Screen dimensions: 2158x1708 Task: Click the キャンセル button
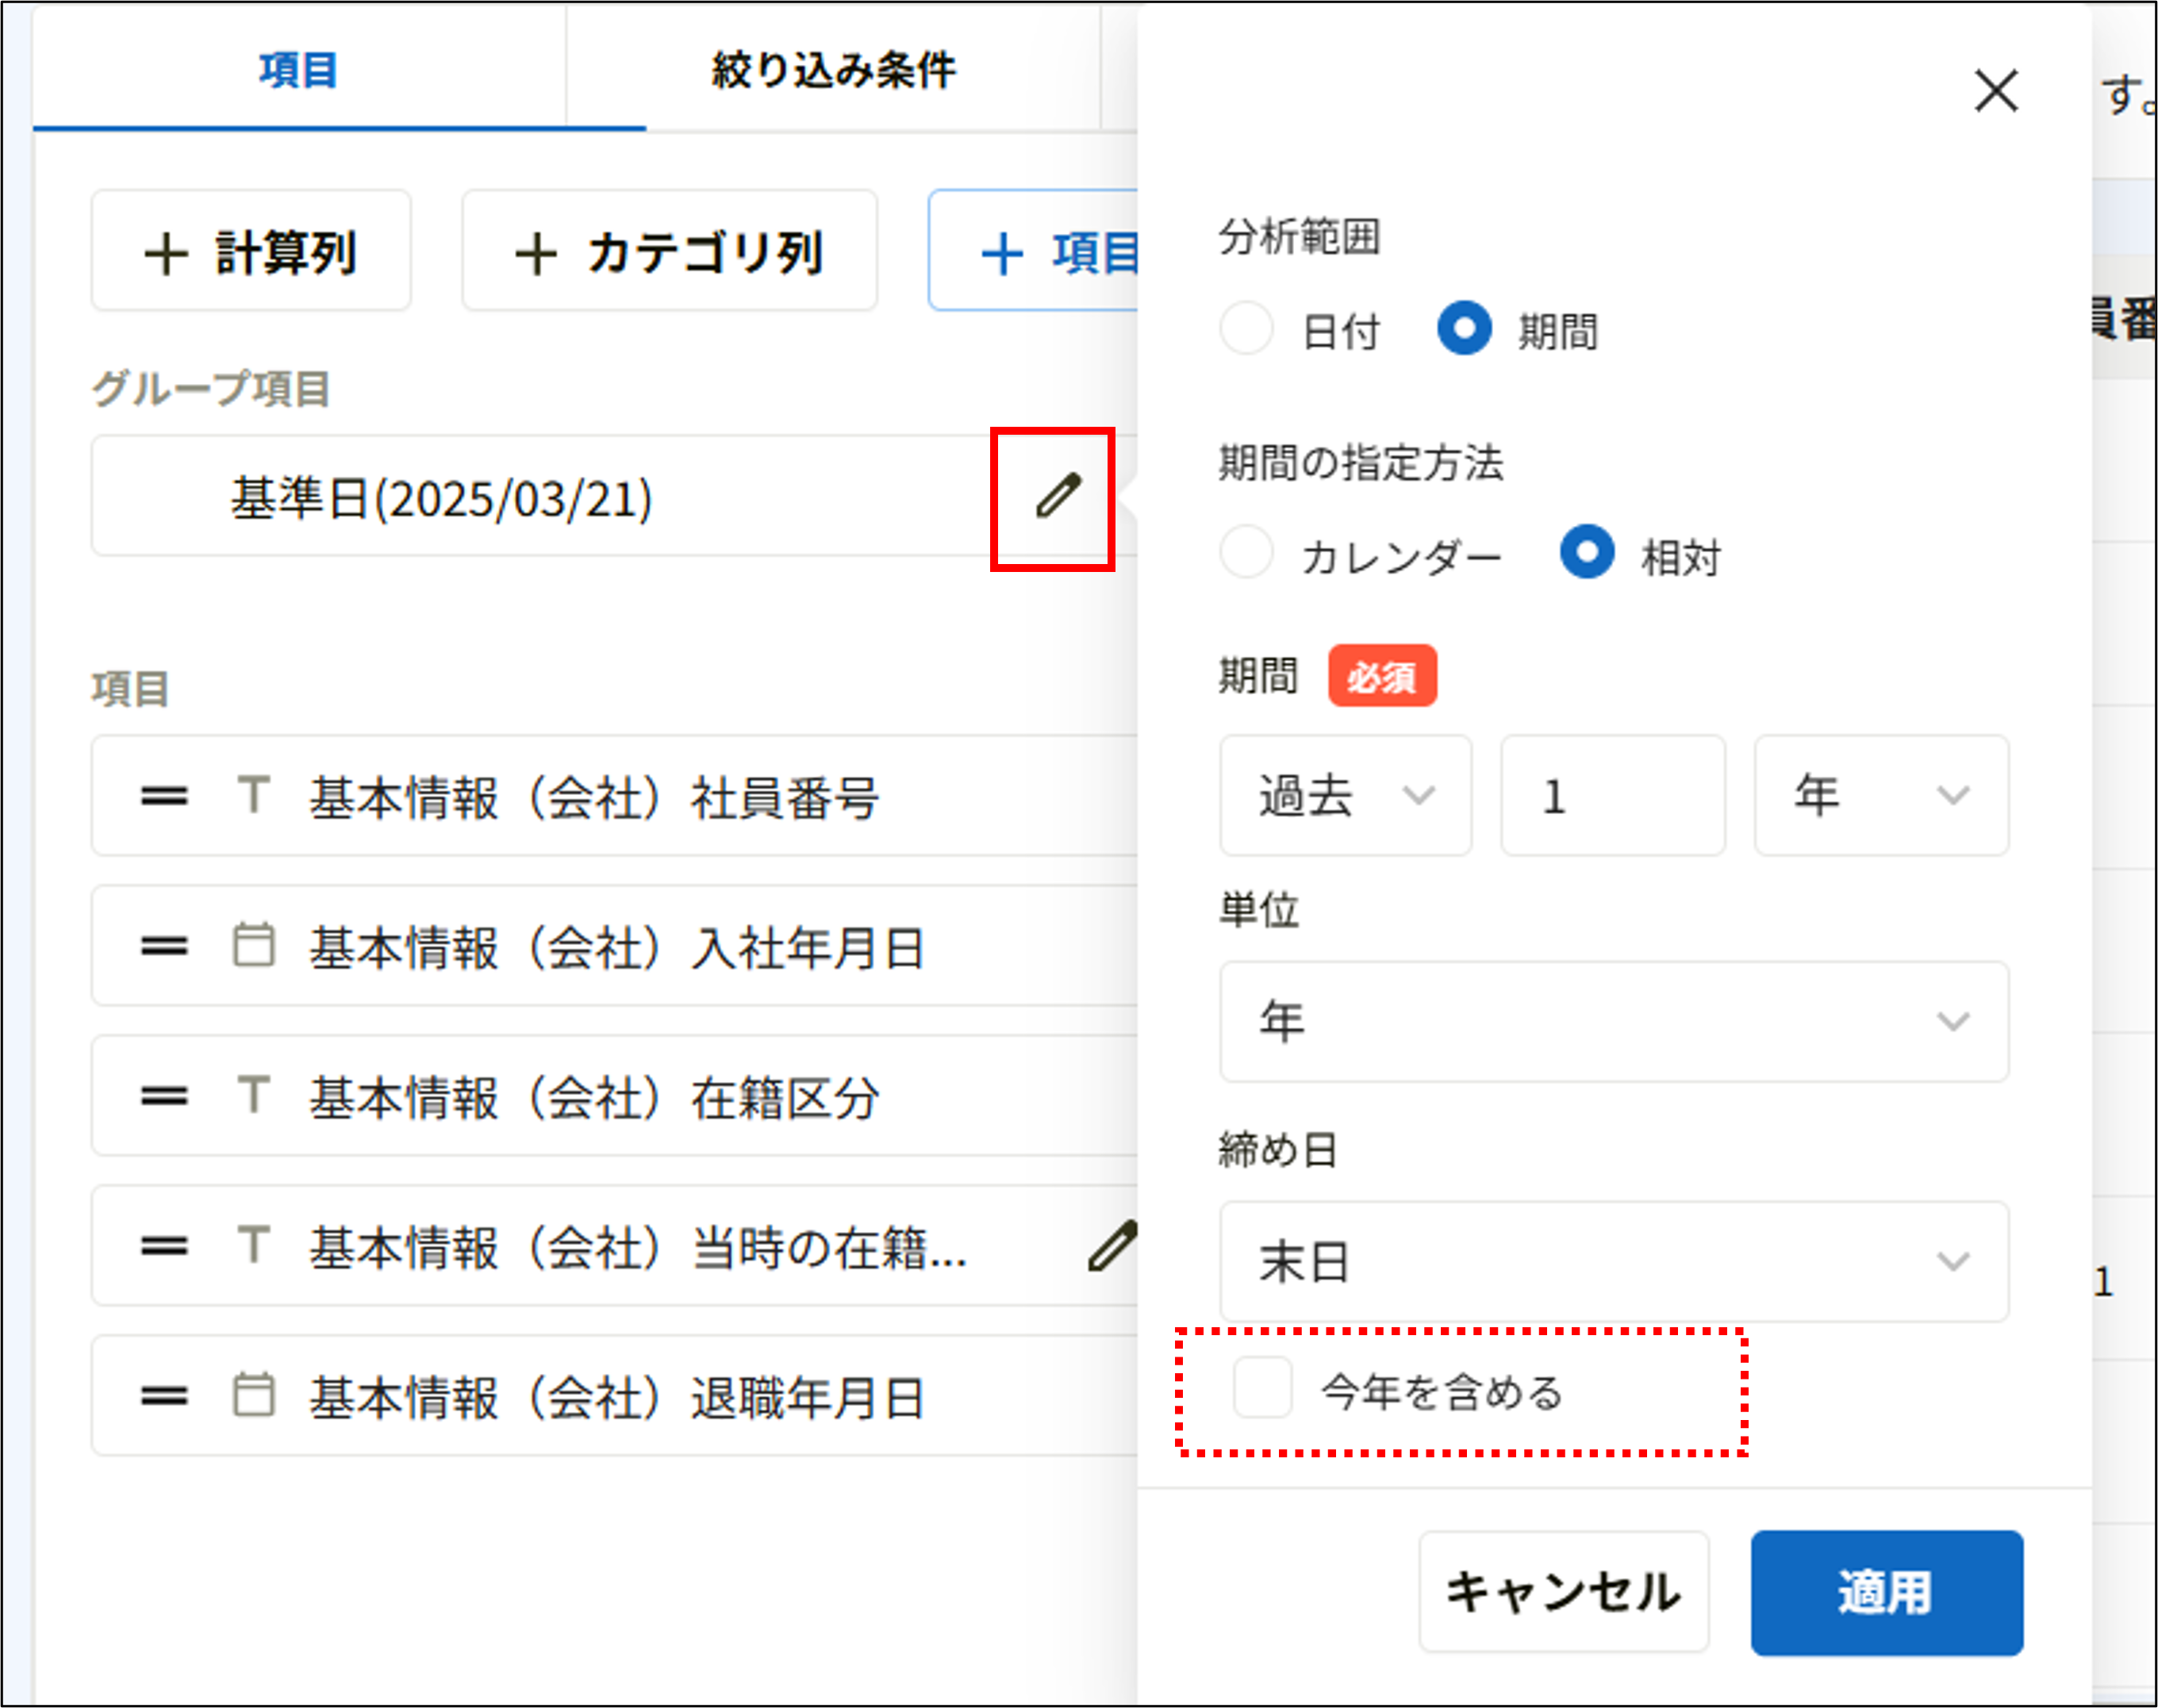[x=1562, y=1592]
